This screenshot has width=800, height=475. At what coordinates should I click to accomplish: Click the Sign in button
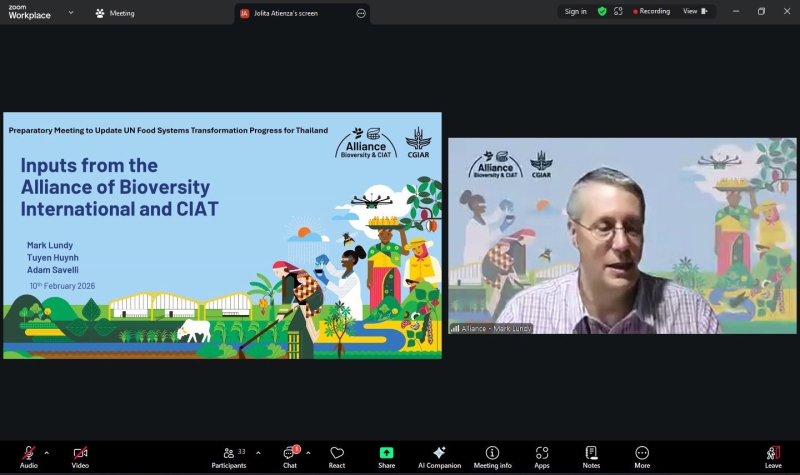click(575, 12)
